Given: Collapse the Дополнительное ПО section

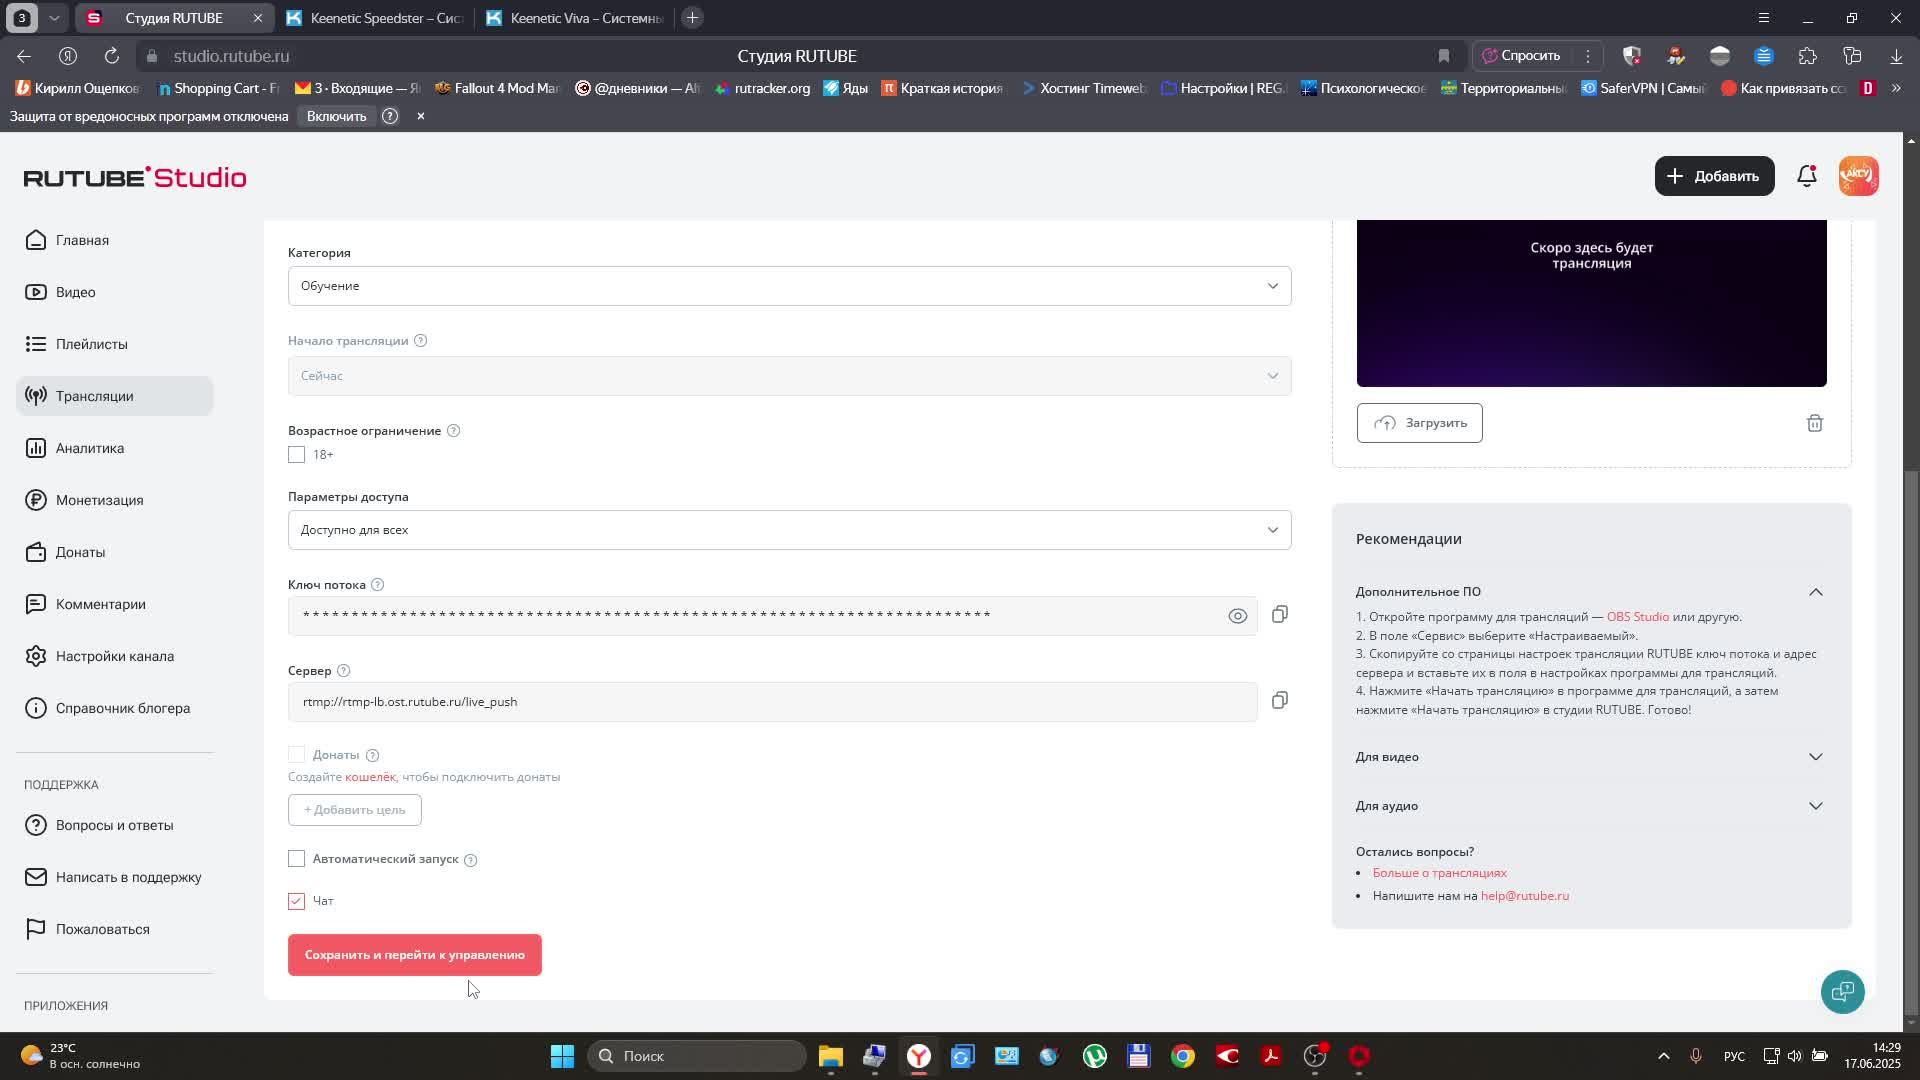Looking at the screenshot, I should 1815,592.
